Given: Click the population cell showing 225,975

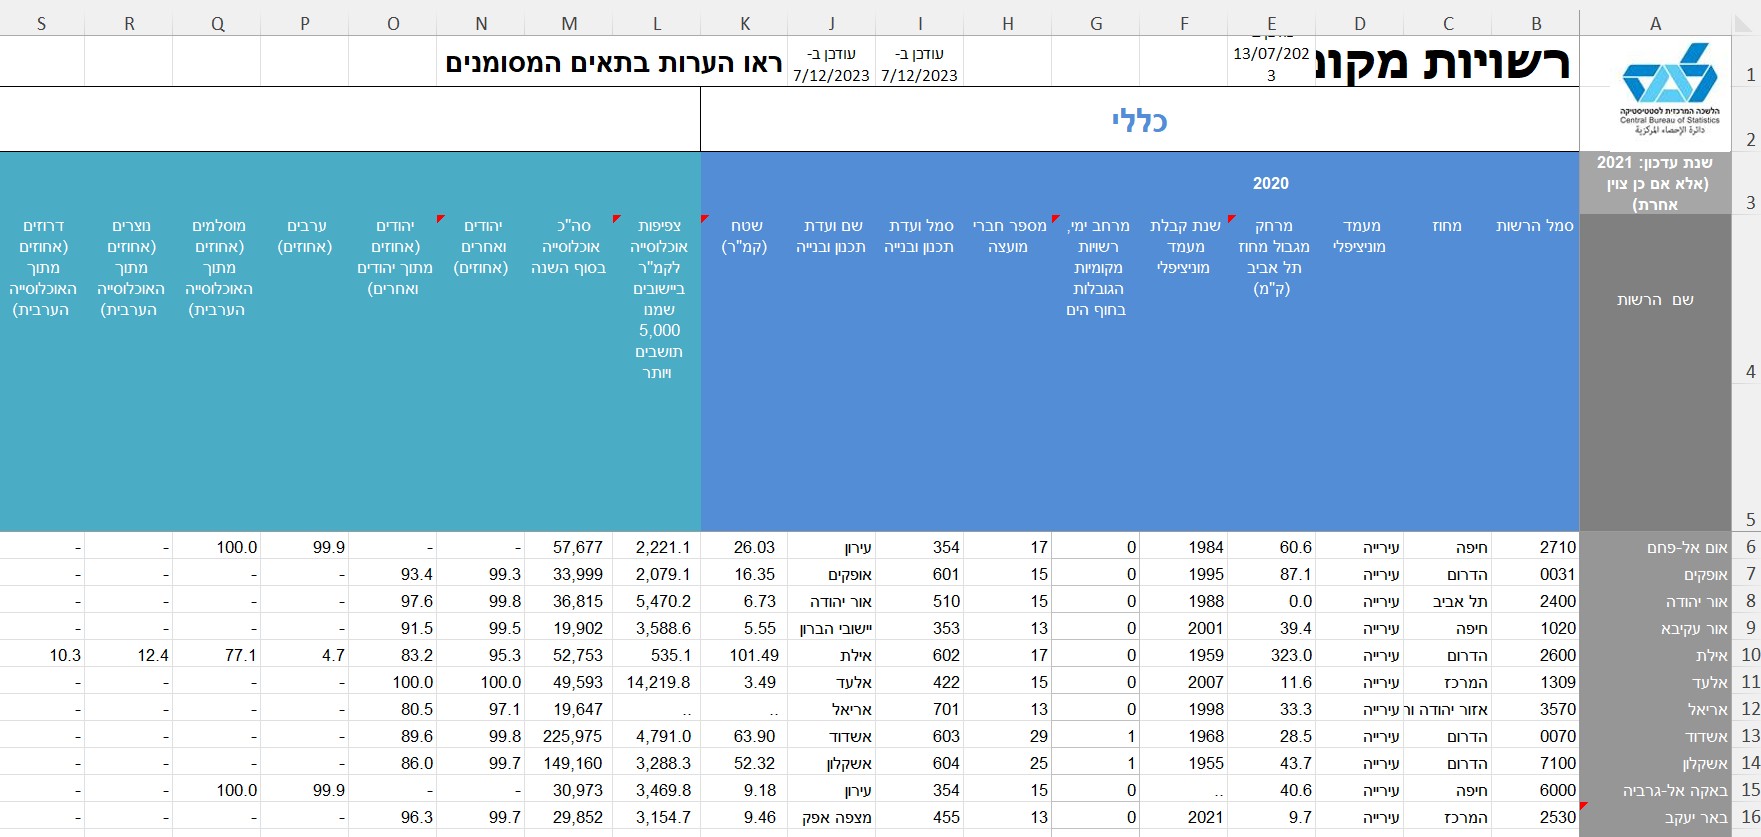Looking at the screenshot, I should [x=569, y=736].
